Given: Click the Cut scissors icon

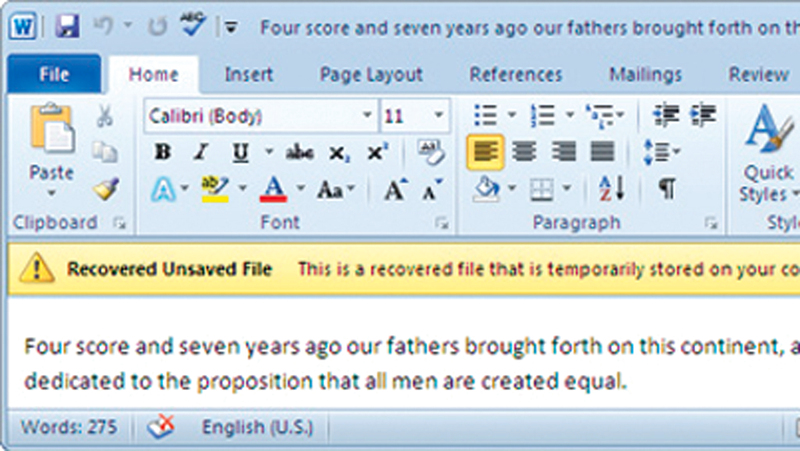Looking at the screenshot, I should click(x=104, y=117).
